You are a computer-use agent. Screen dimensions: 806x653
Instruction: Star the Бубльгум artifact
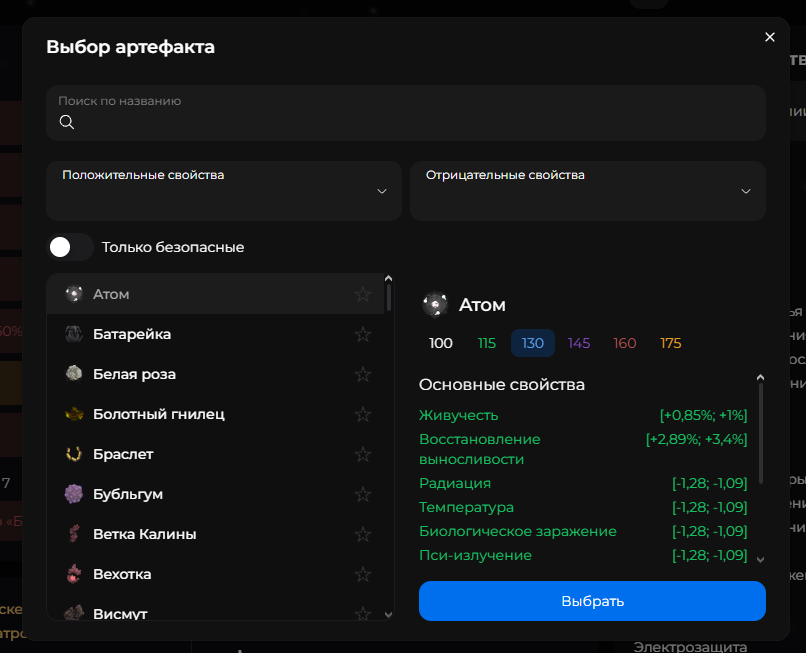coord(363,494)
